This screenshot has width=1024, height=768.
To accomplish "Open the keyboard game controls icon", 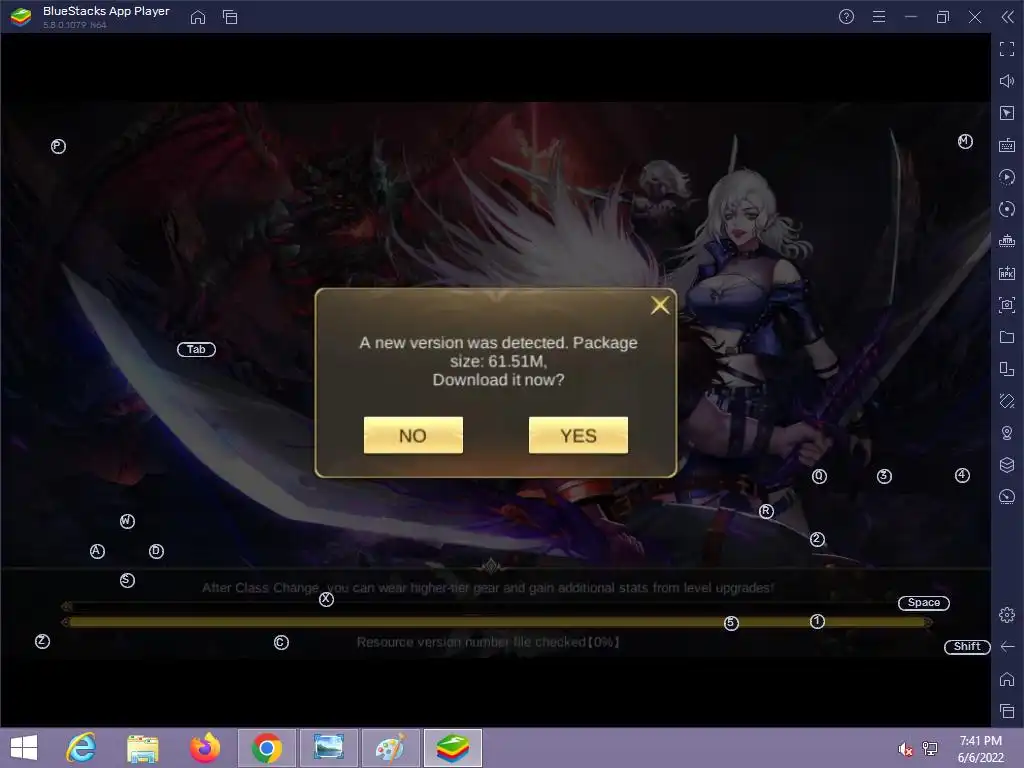I will (x=1007, y=145).
